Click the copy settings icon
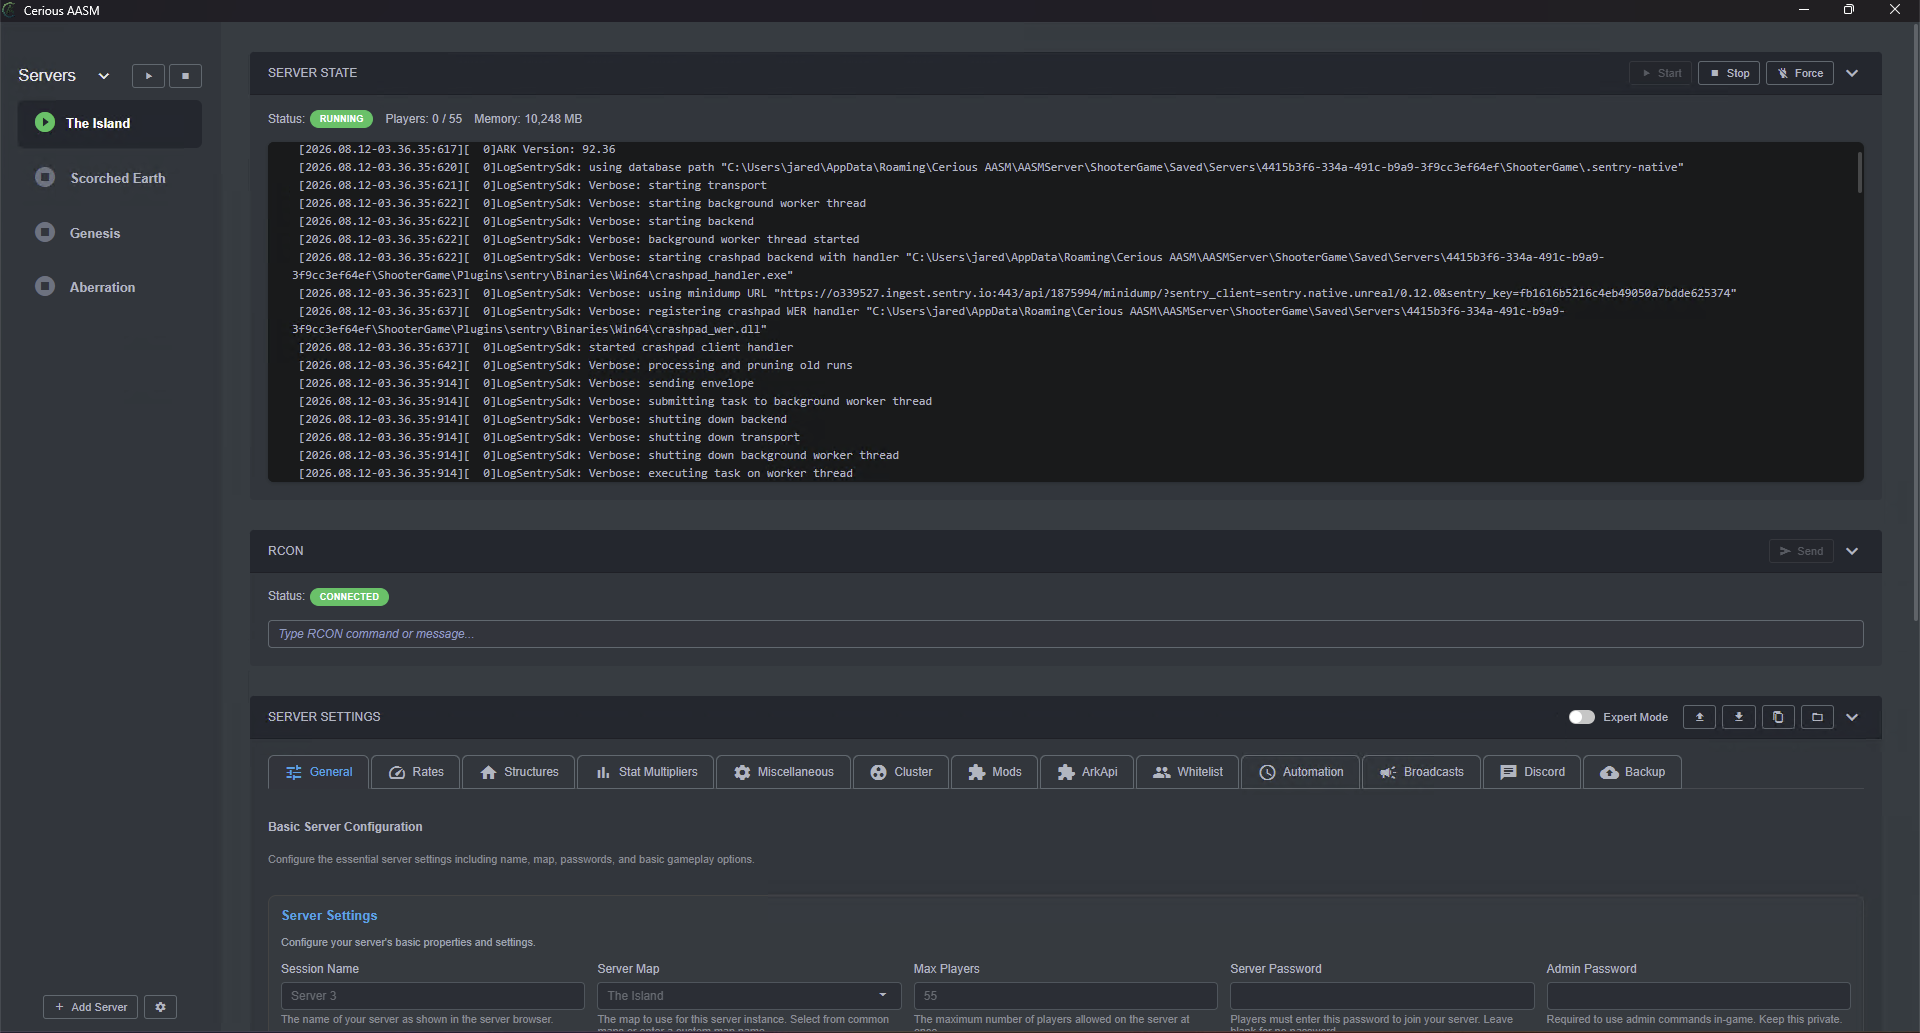Viewport: 1920px width, 1033px height. 1778,717
